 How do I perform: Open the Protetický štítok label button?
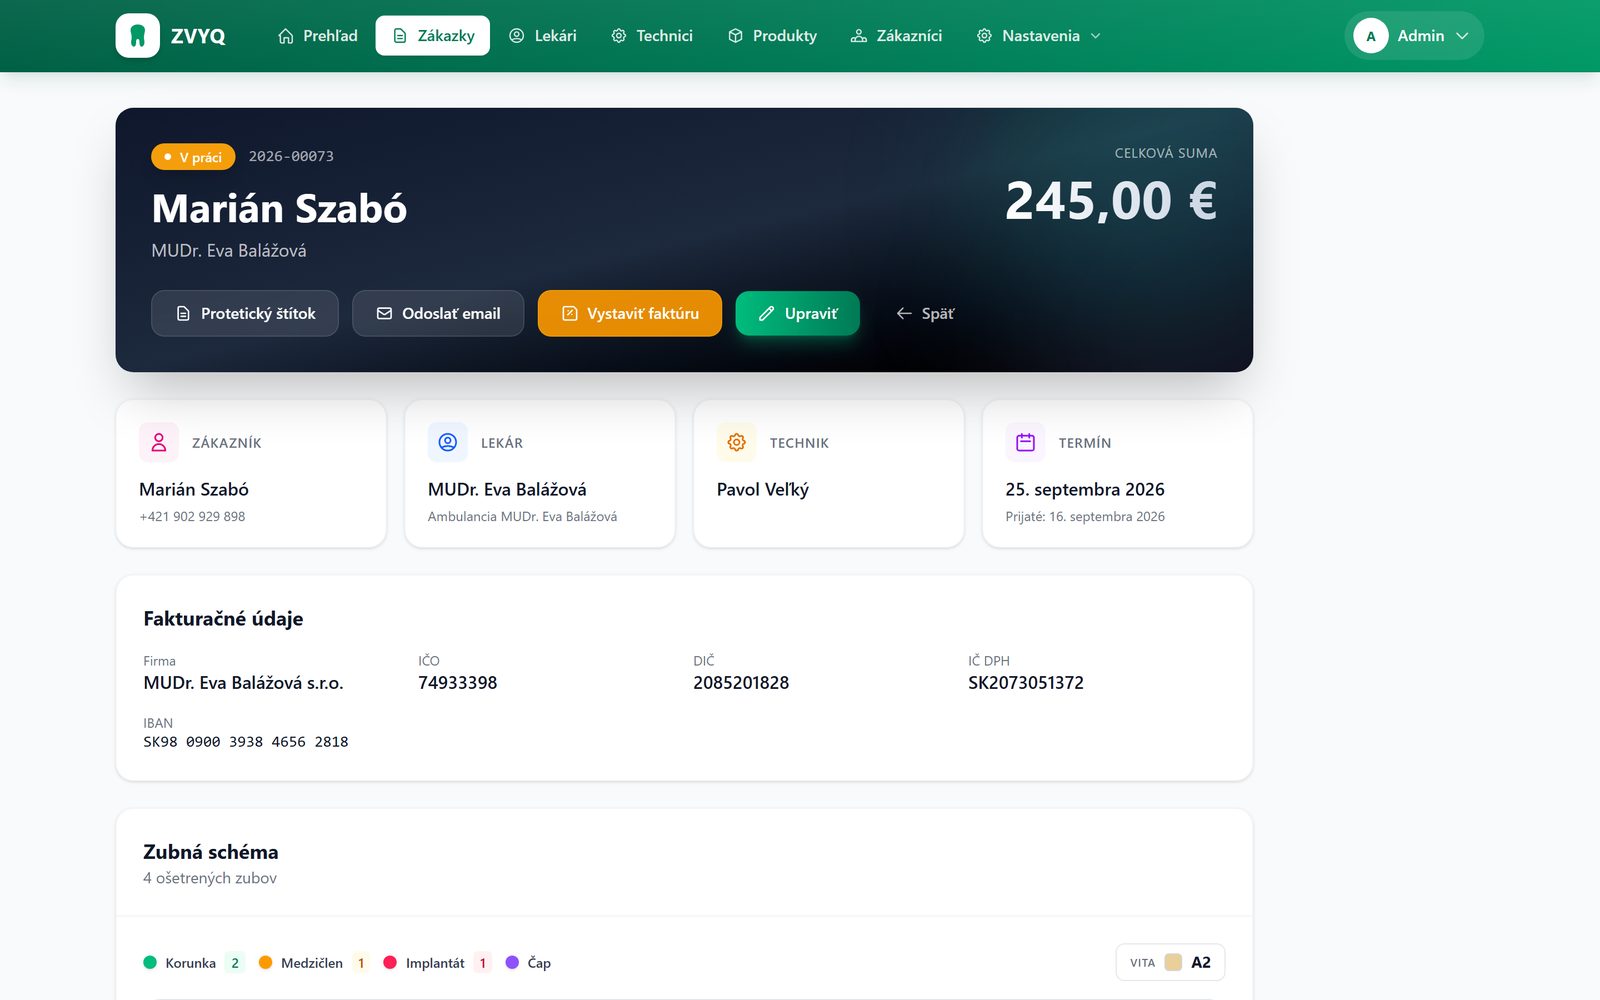(245, 314)
